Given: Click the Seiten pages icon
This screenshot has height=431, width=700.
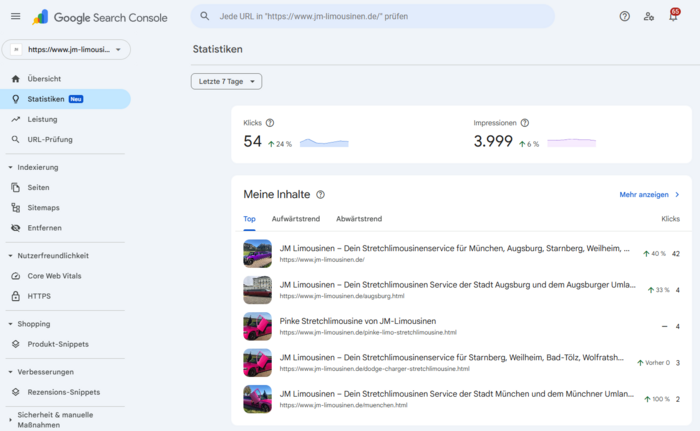Looking at the screenshot, I should click(16, 188).
